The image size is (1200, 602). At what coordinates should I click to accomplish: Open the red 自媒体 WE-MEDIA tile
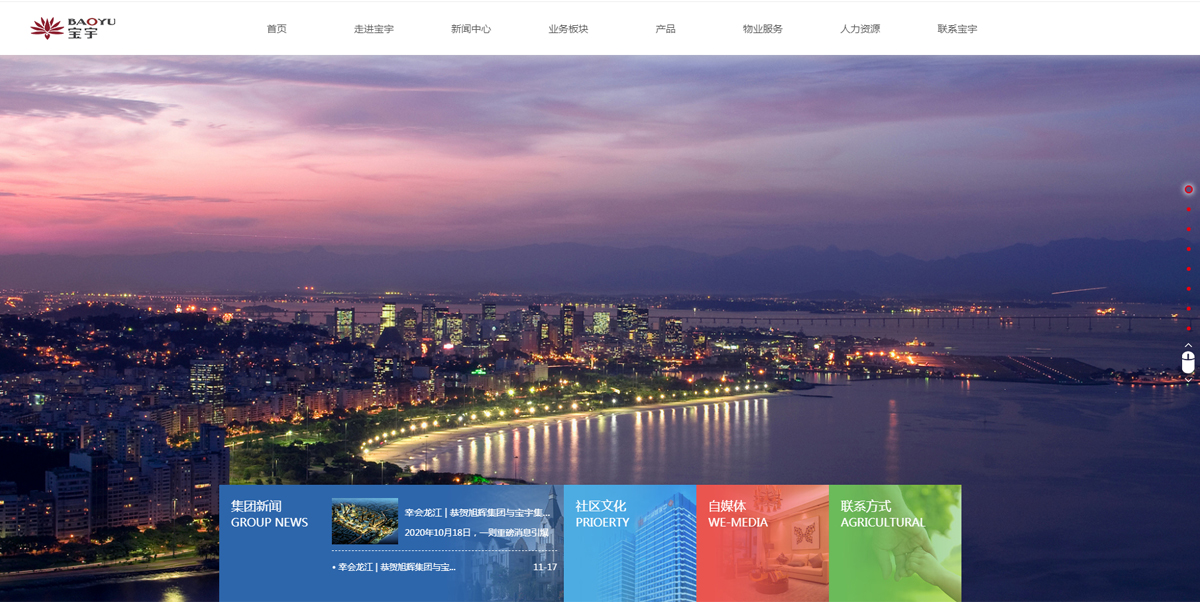click(x=762, y=543)
